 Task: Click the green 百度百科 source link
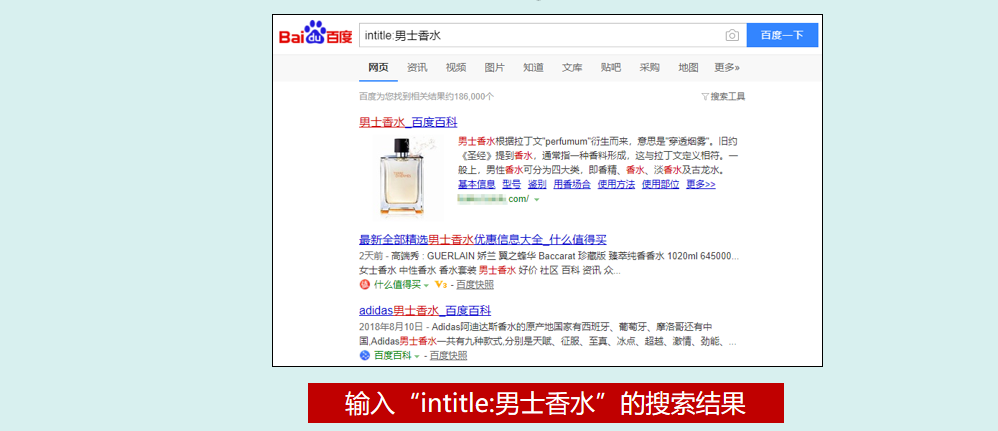click(x=392, y=355)
